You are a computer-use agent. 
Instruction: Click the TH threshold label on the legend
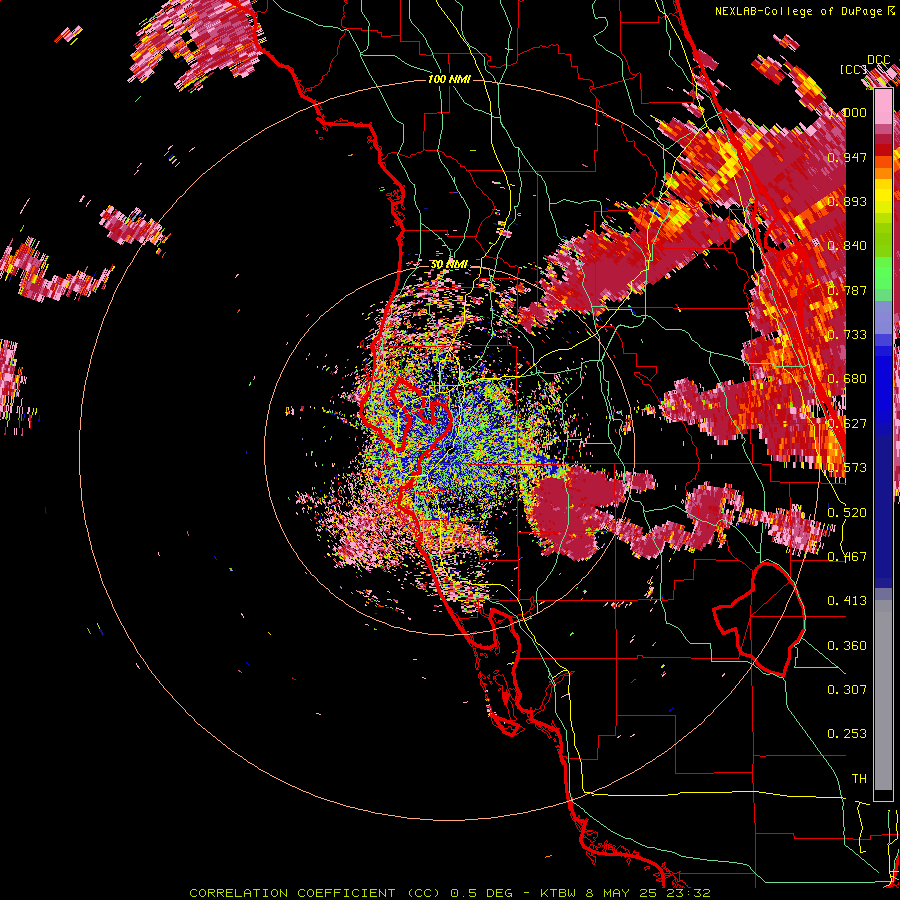pyautogui.click(x=859, y=778)
